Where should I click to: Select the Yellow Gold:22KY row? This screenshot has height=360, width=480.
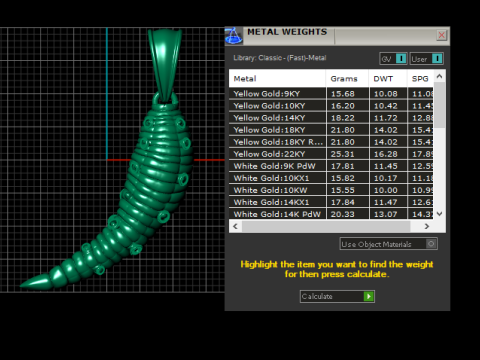pos(331,154)
